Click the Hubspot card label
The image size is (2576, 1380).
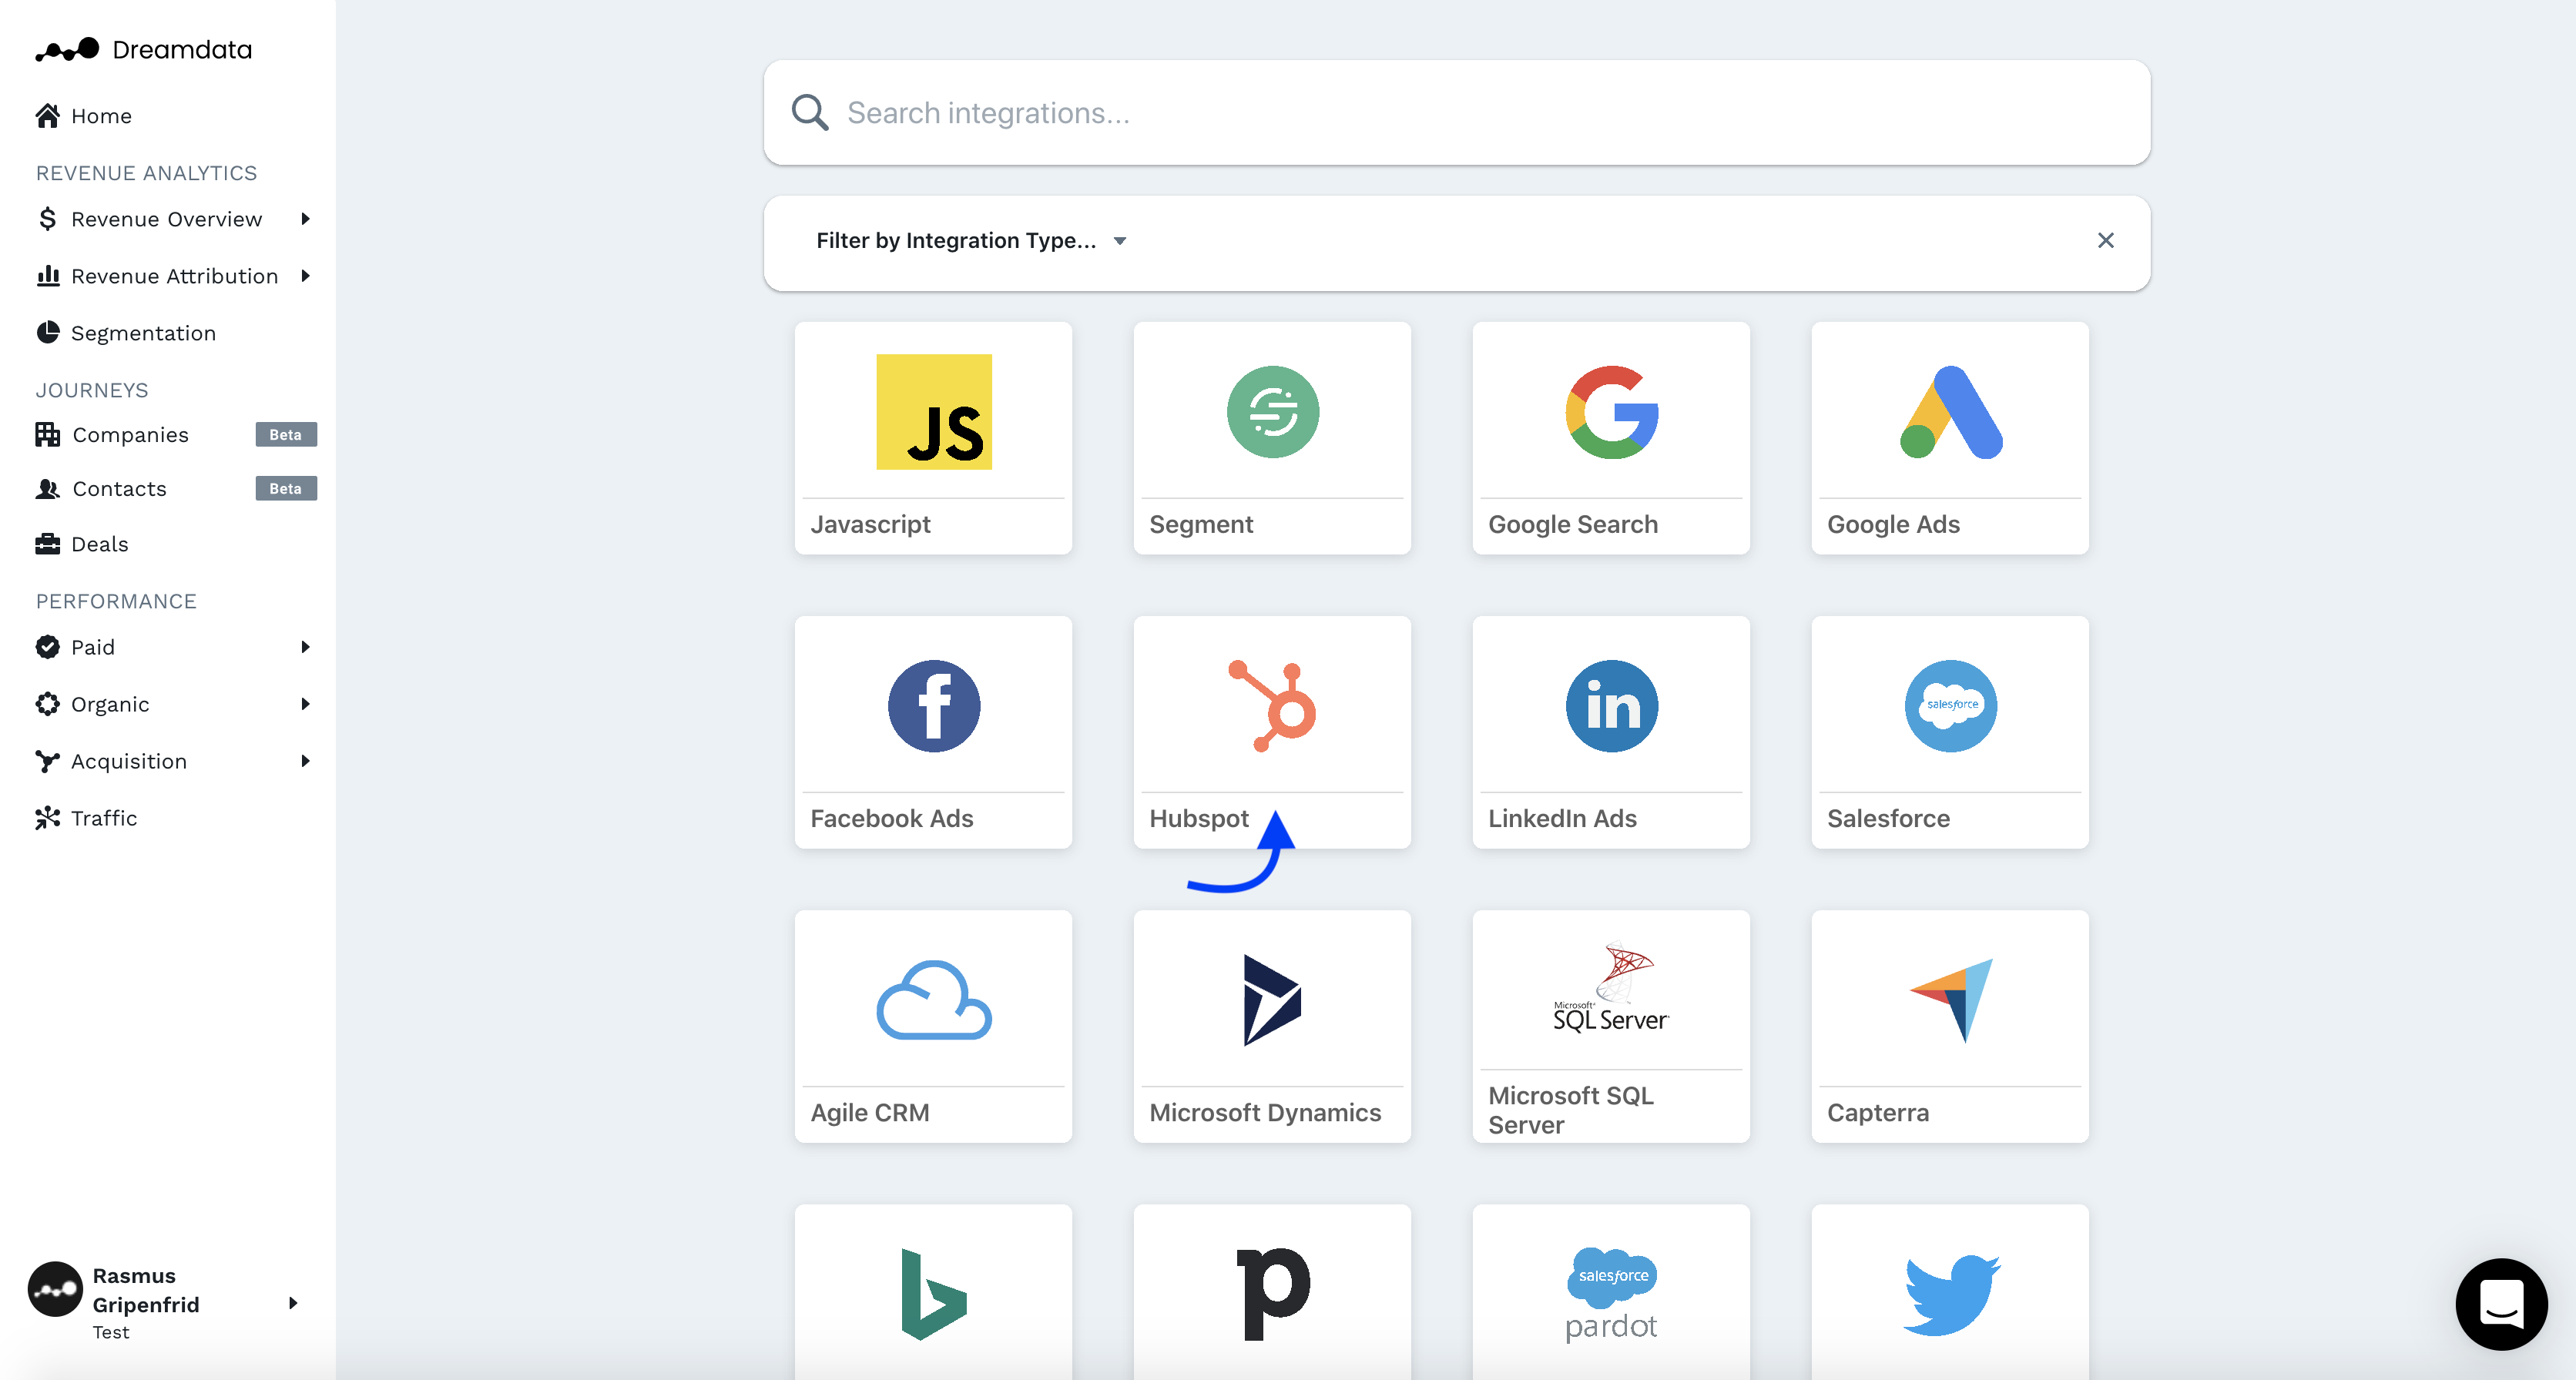pyautogui.click(x=1198, y=819)
